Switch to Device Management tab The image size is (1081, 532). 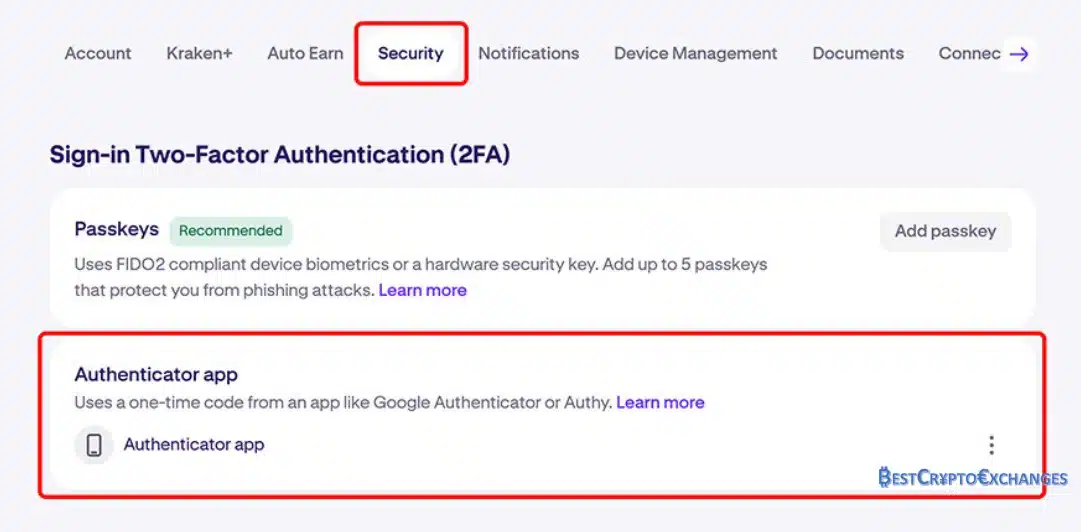click(x=696, y=53)
